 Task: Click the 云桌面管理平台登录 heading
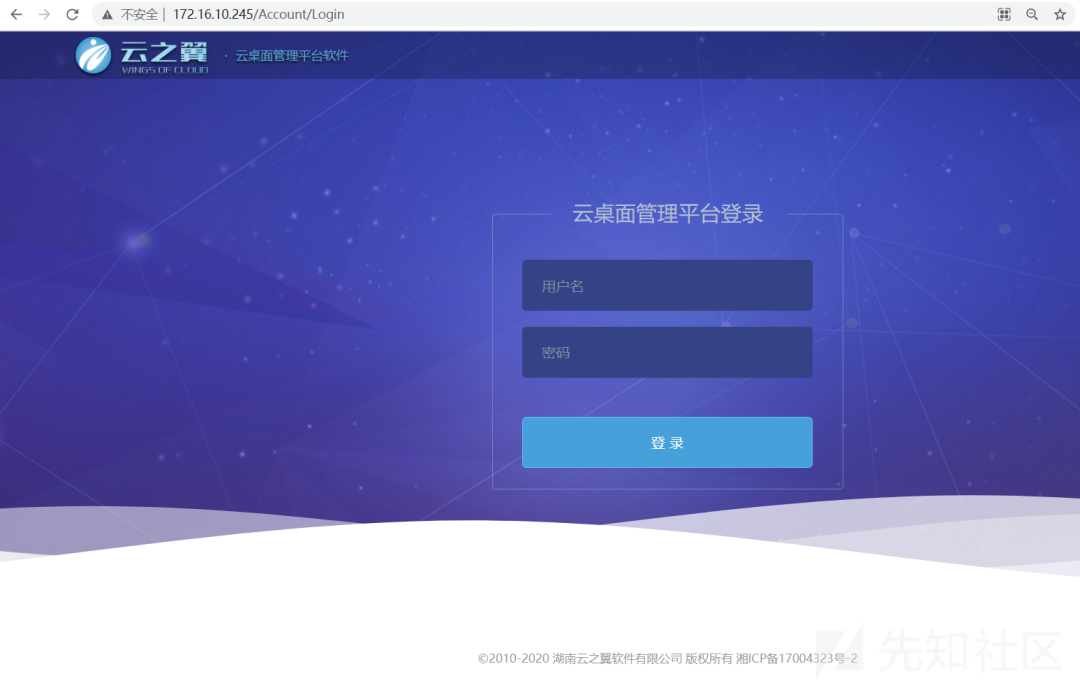pos(667,213)
